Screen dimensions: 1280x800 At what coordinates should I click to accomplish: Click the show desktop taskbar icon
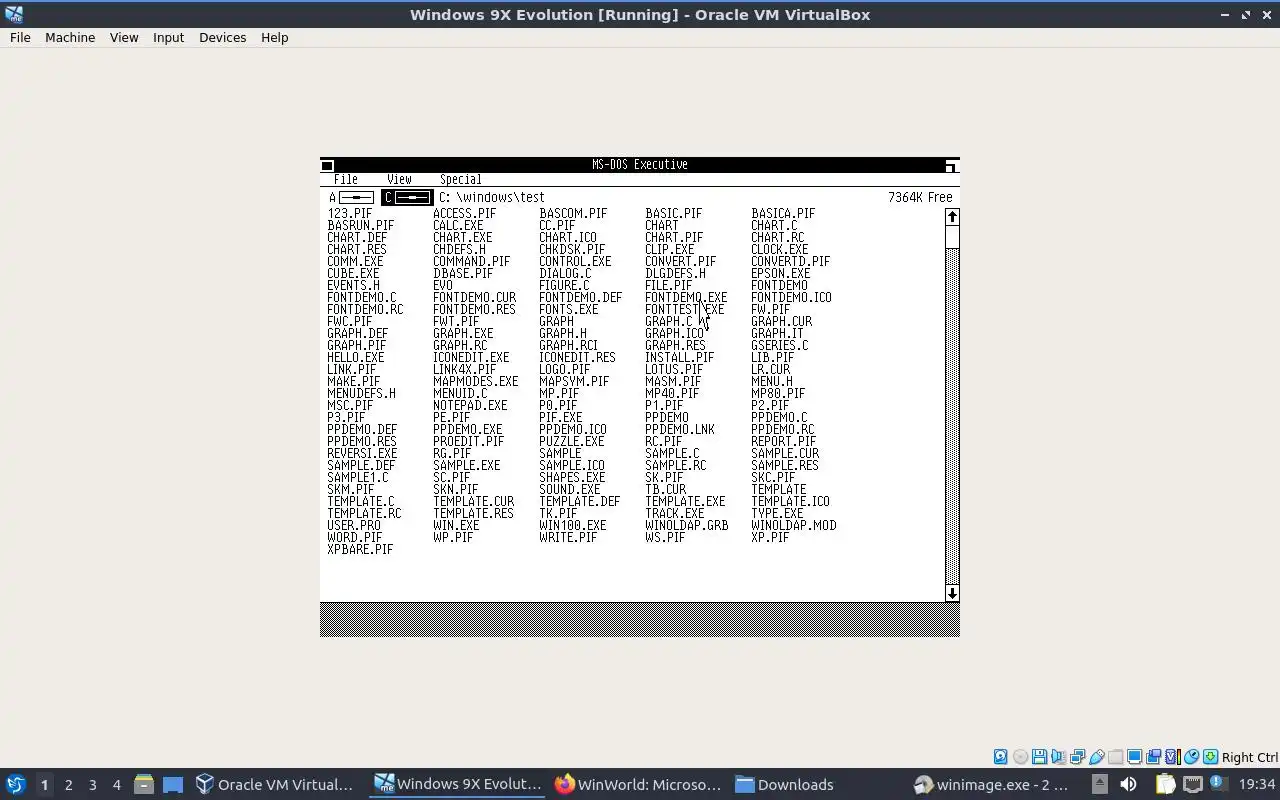[173, 784]
